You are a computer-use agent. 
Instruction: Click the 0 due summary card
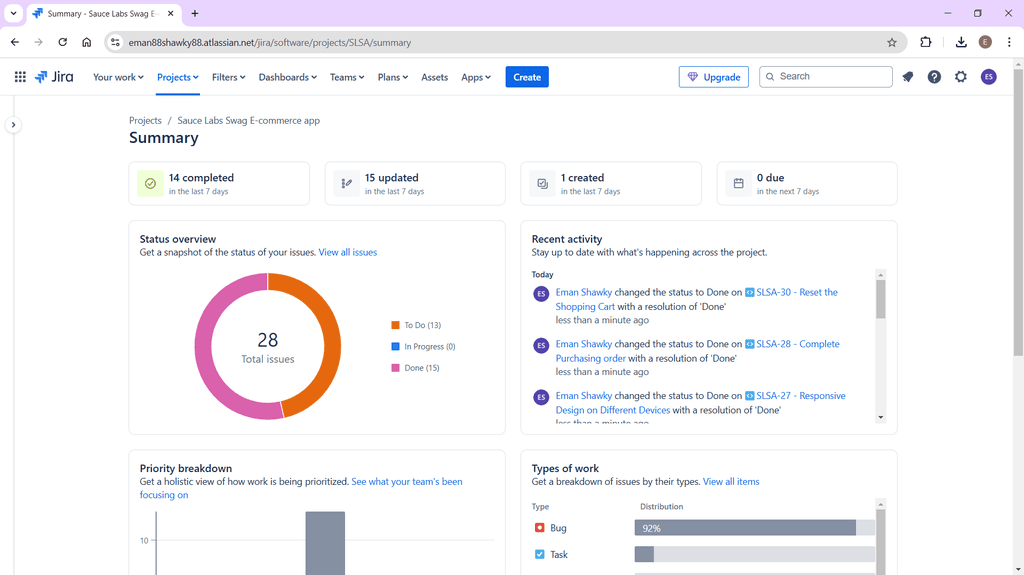click(x=807, y=184)
